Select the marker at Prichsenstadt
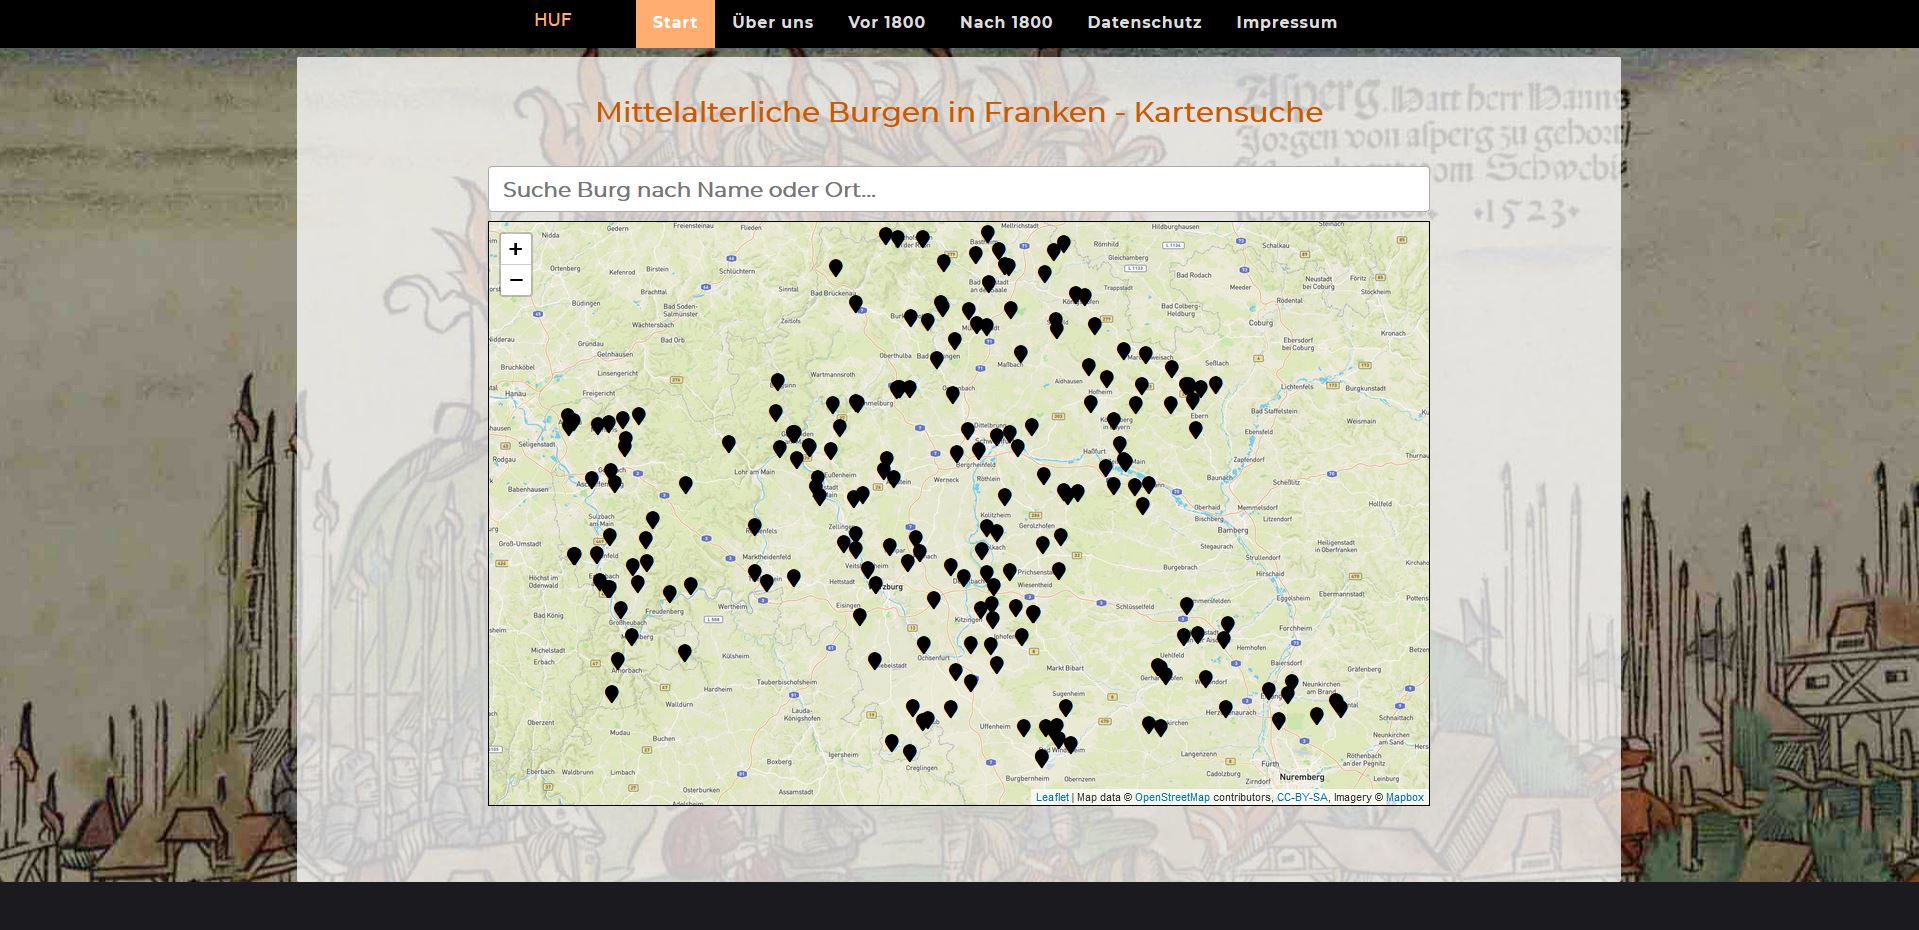1919x930 pixels. click(x=1059, y=571)
